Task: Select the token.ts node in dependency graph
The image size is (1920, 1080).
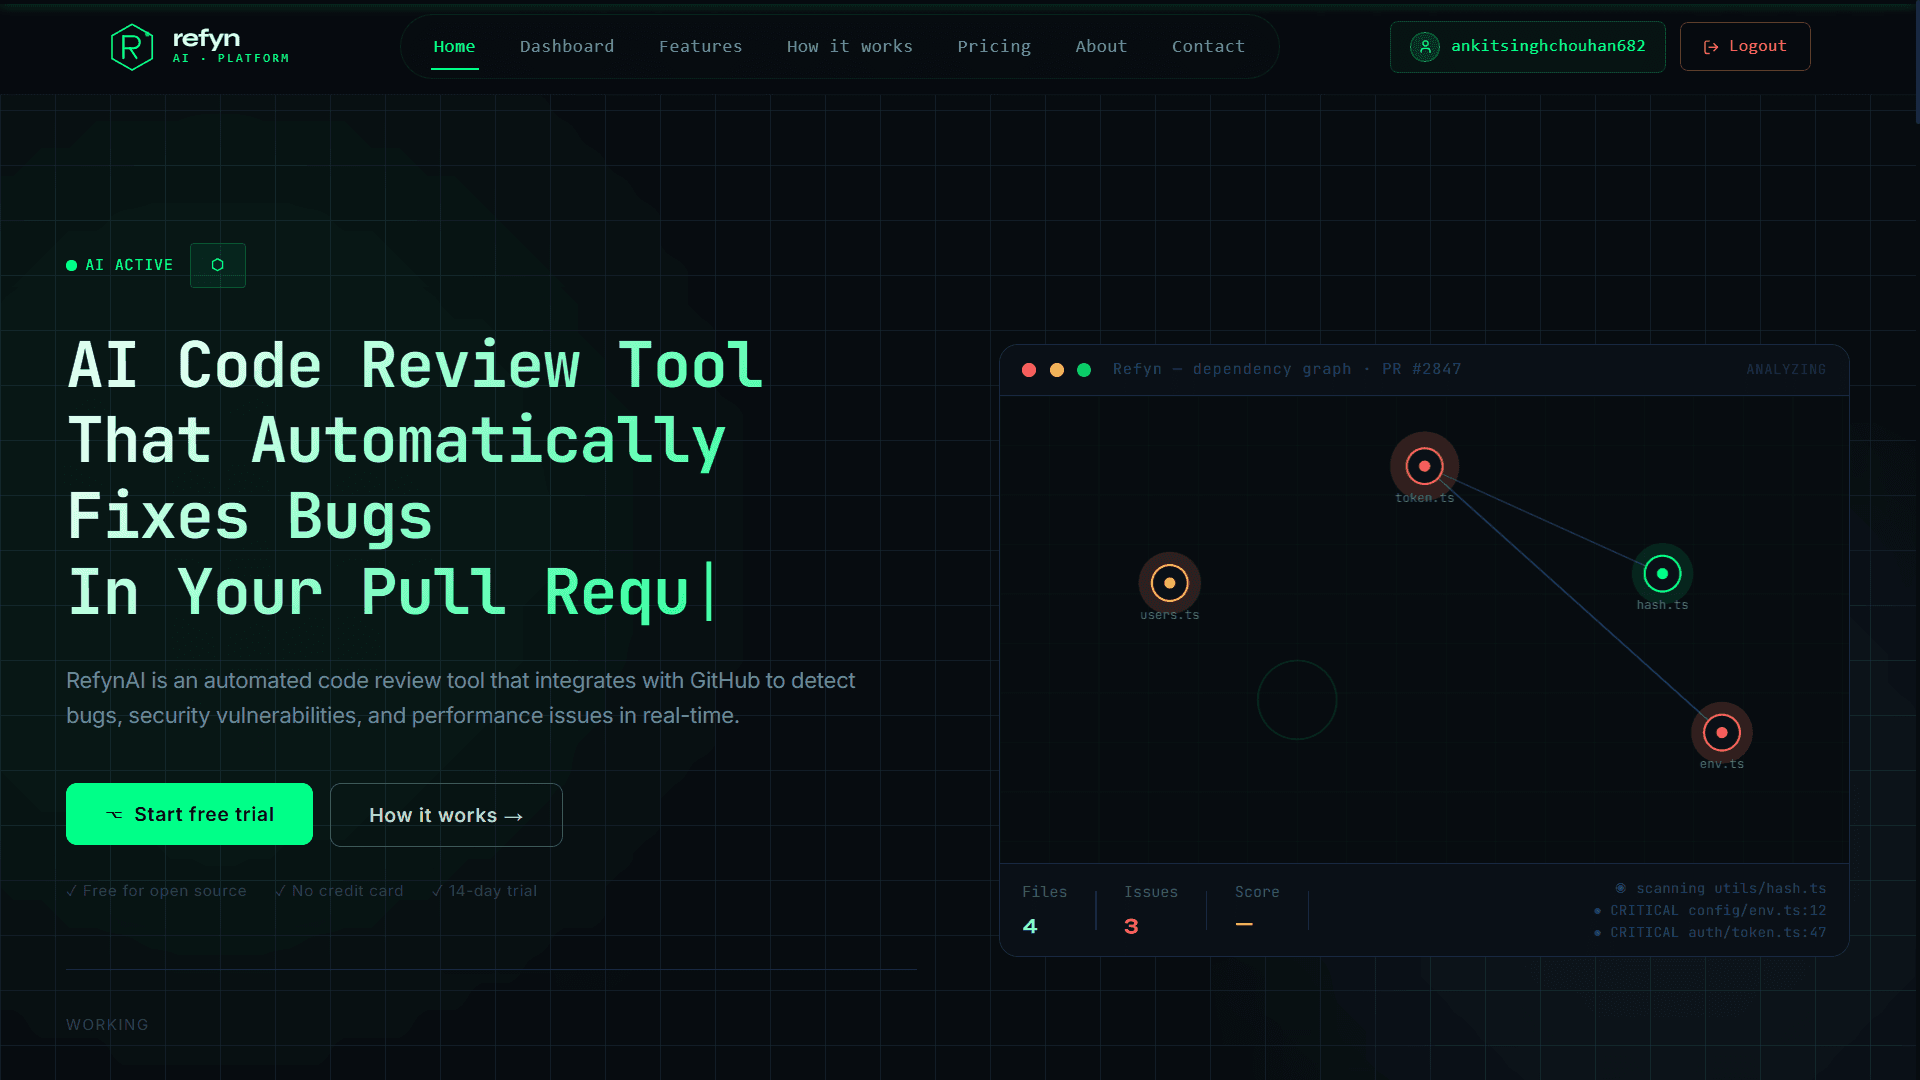Action: coord(1424,467)
